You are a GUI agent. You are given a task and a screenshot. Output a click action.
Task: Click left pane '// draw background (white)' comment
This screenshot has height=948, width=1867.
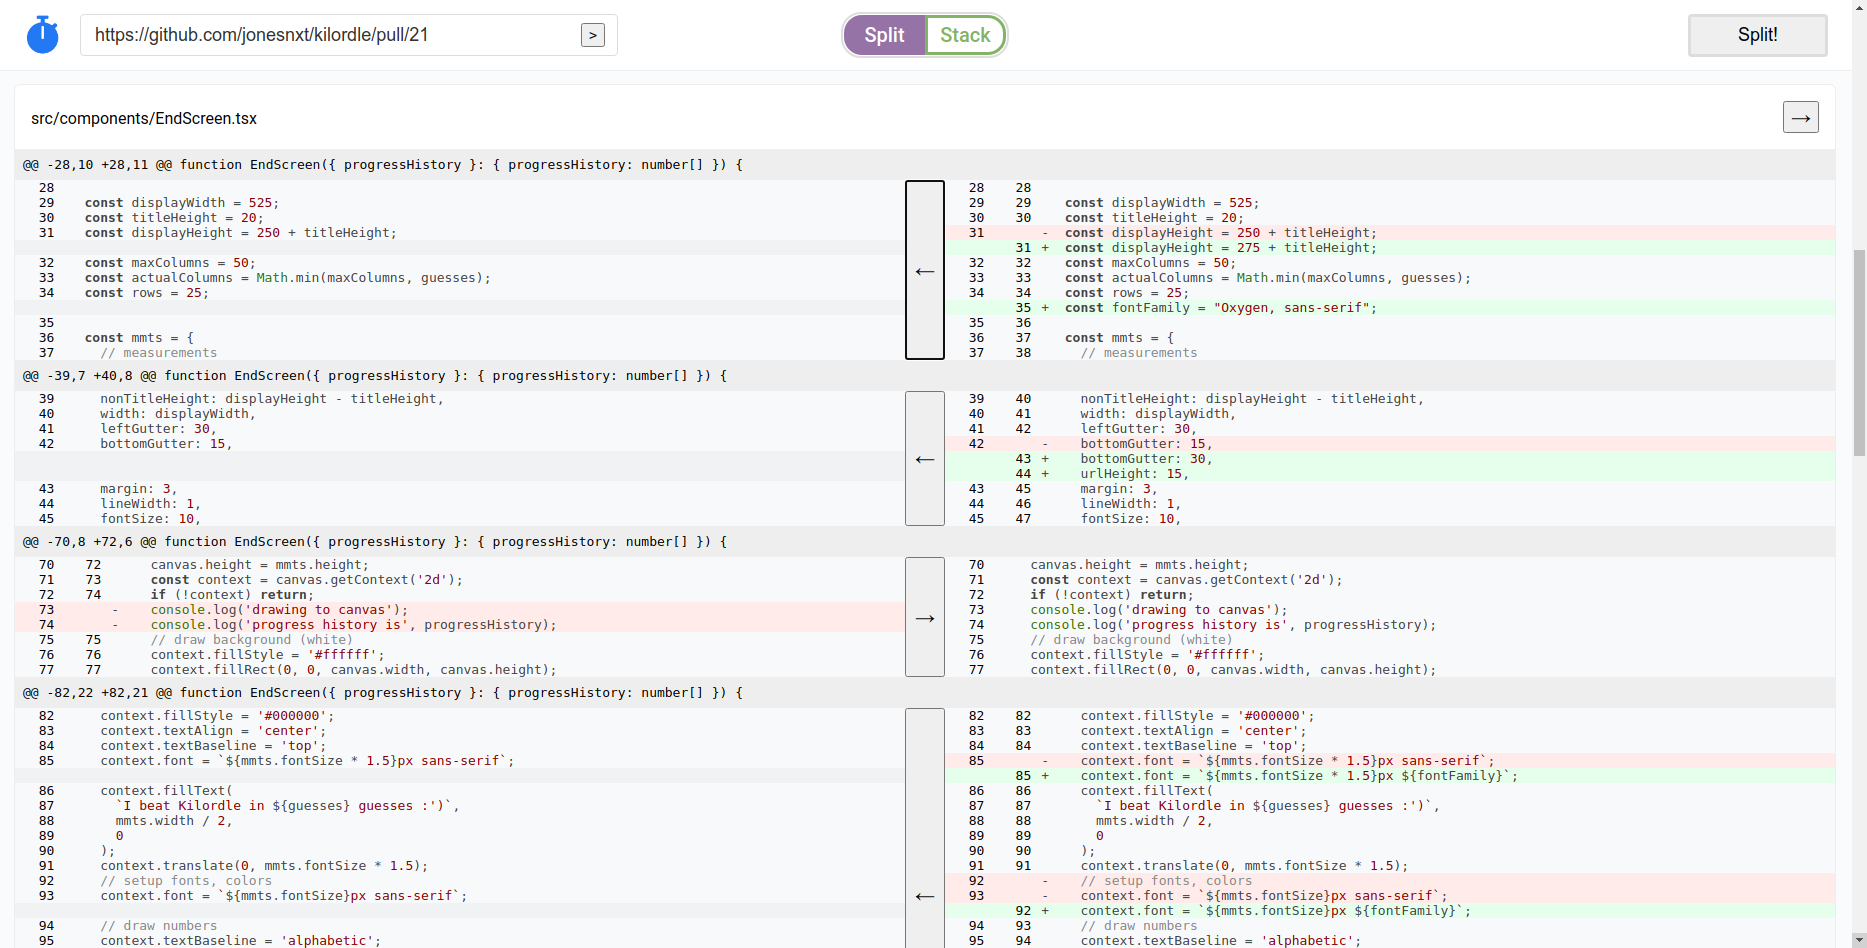click(x=460, y=640)
